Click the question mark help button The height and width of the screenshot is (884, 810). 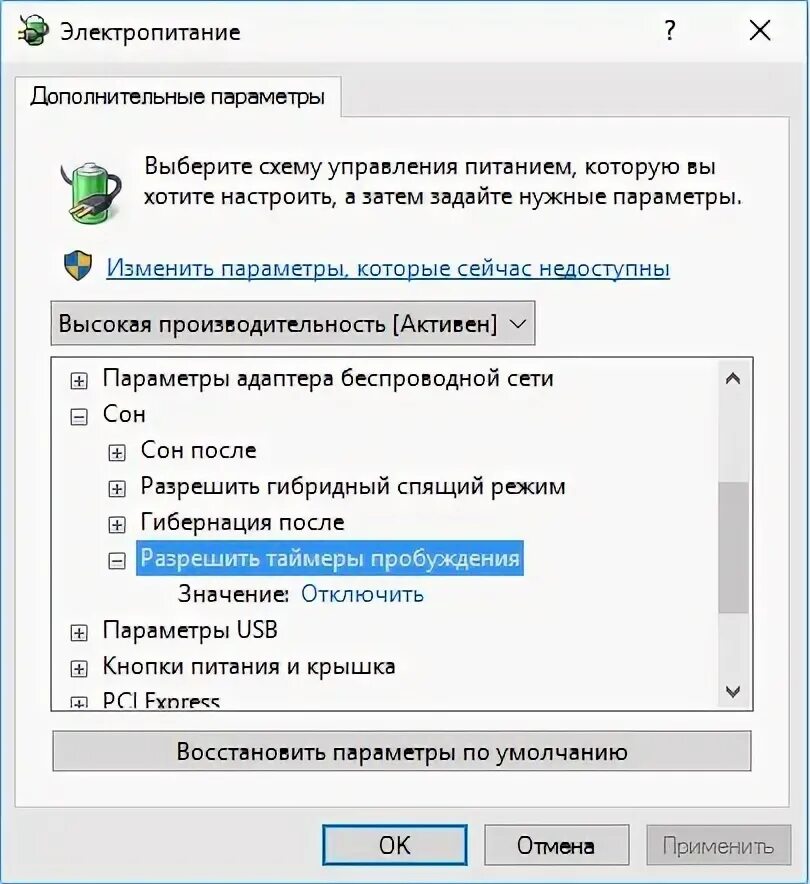click(x=670, y=31)
